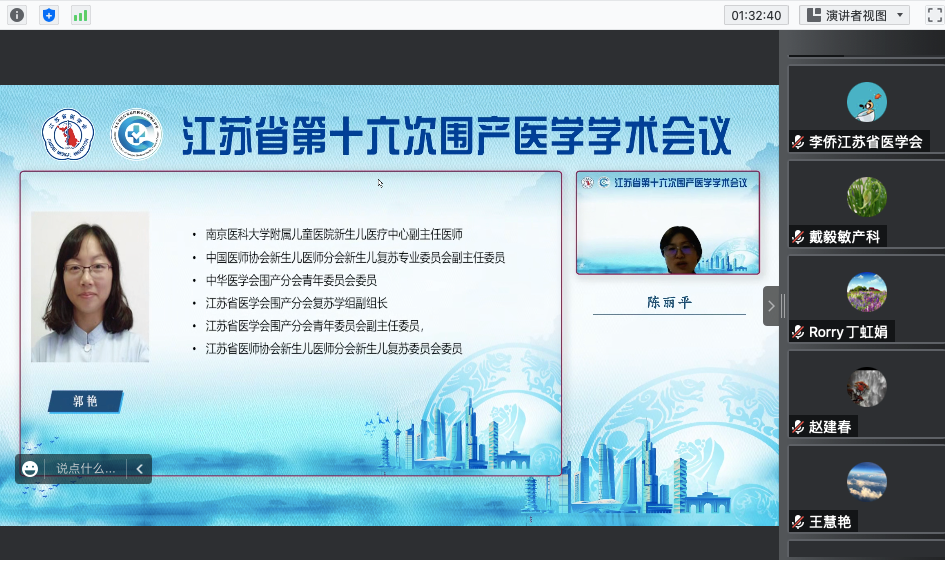This screenshot has height=563, width=945.
Task: Click bullet 中国医师协会新生儿医师分会新生儿复苏专业委员会副主任委员
Action: [x=355, y=257]
